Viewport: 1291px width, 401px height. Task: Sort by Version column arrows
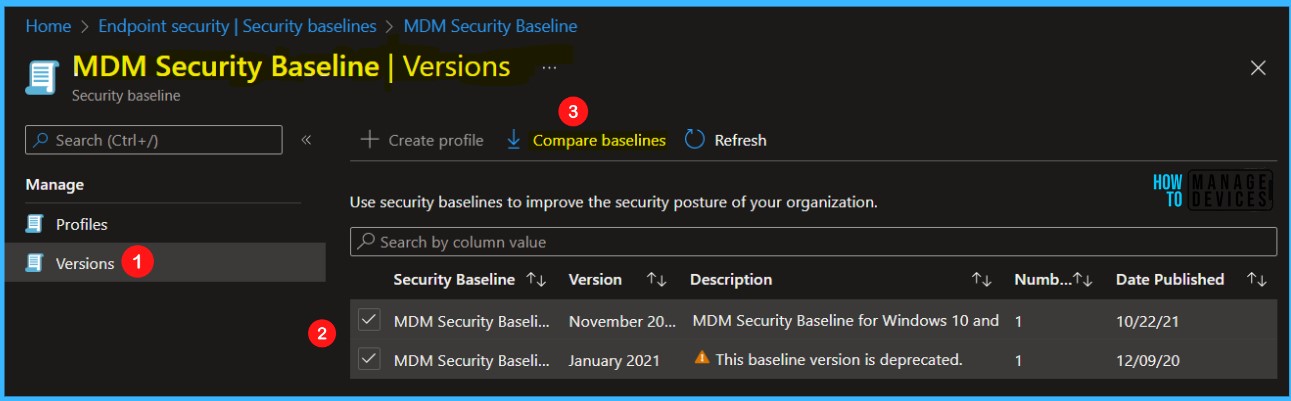[x=657, y=280]
